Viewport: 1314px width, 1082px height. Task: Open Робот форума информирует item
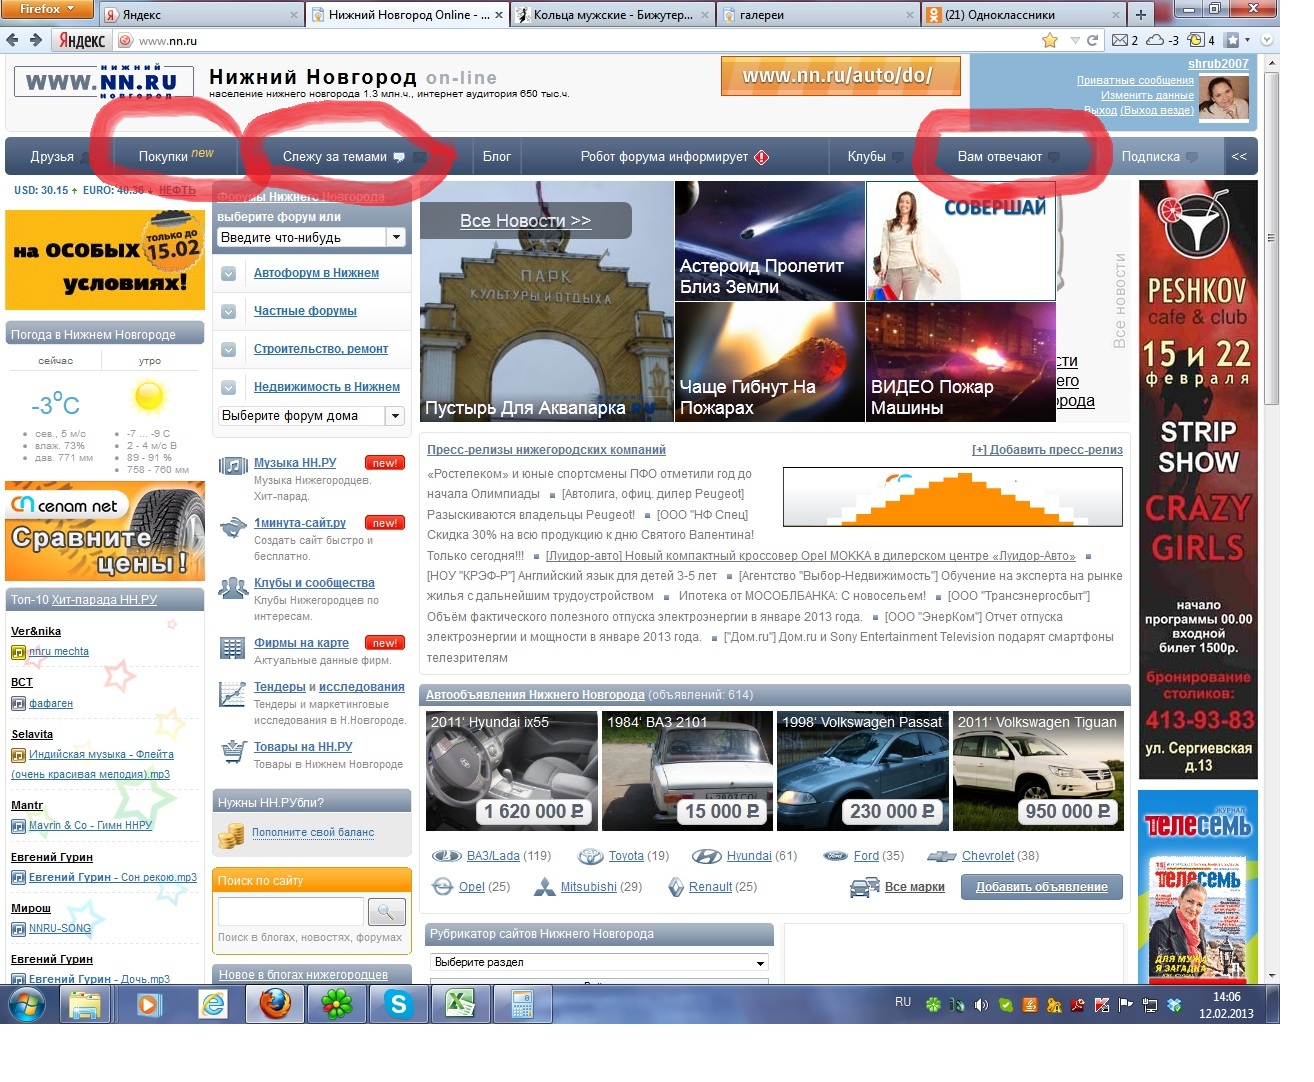pos(674,156)
